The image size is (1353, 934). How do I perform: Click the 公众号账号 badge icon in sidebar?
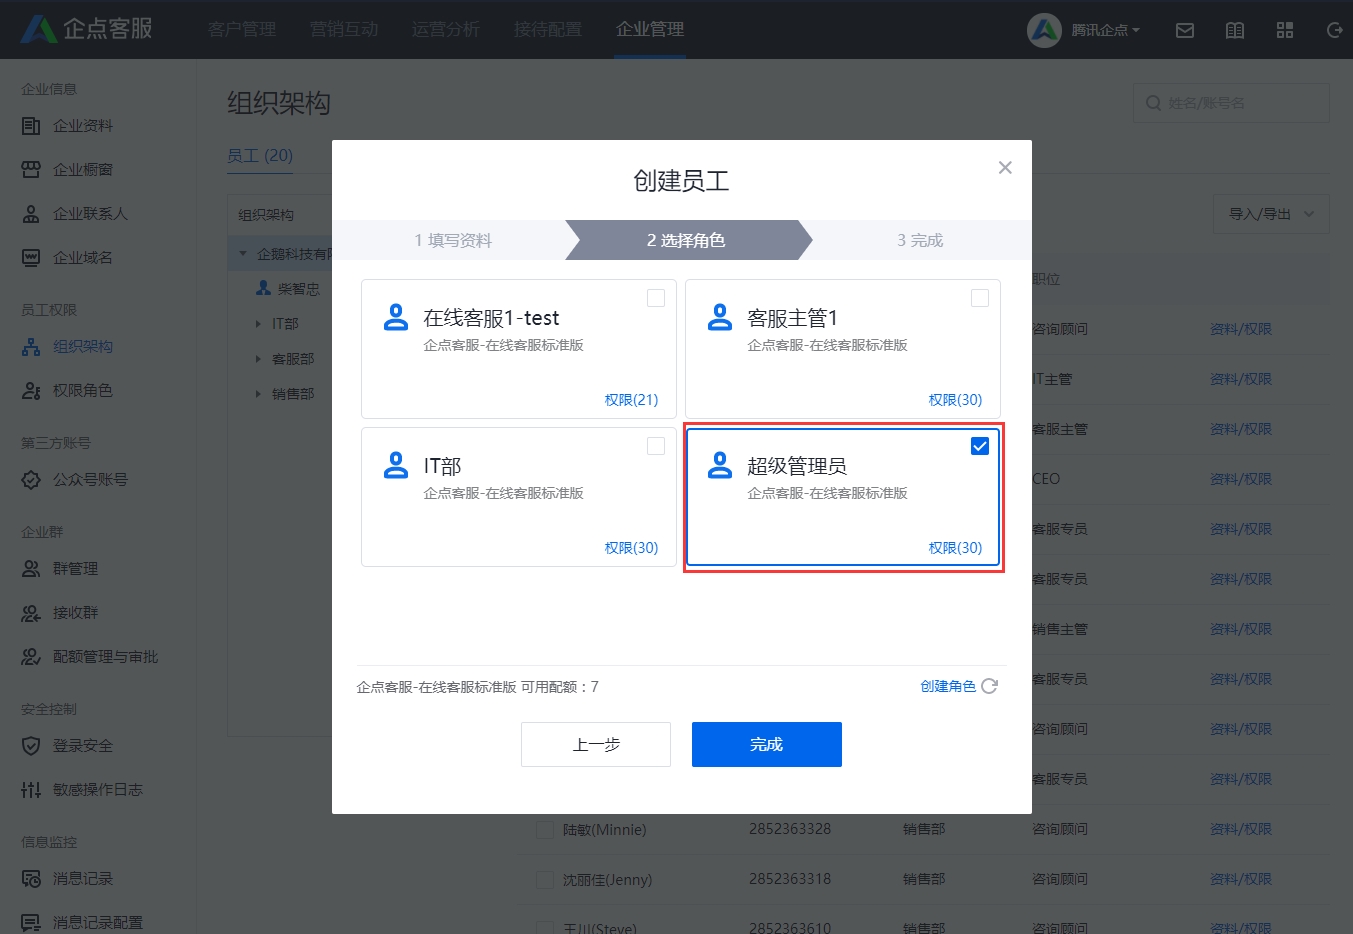point(31,480)
